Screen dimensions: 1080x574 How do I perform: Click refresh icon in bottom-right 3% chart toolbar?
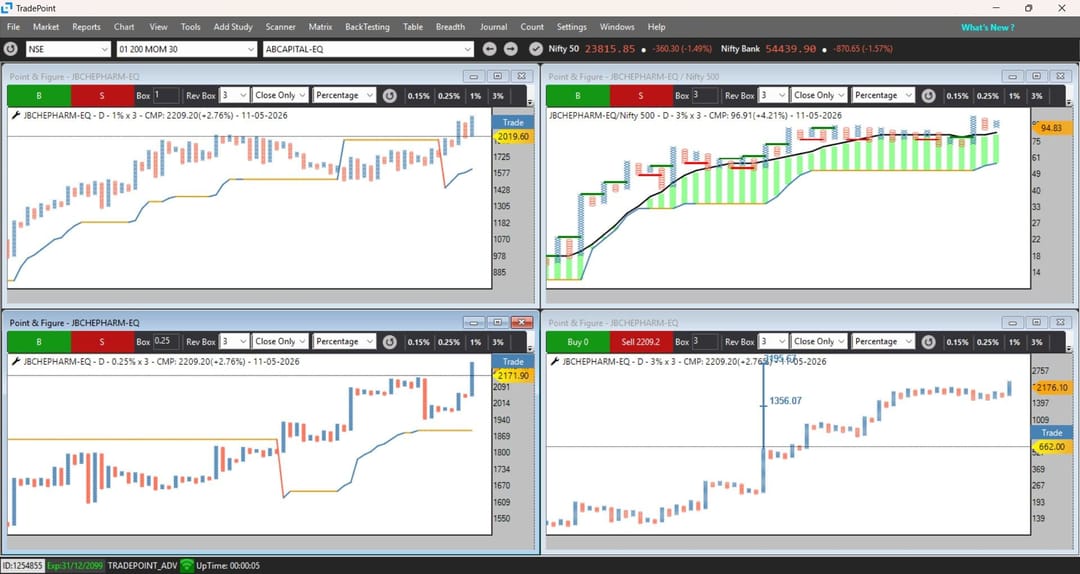(928, 342)
